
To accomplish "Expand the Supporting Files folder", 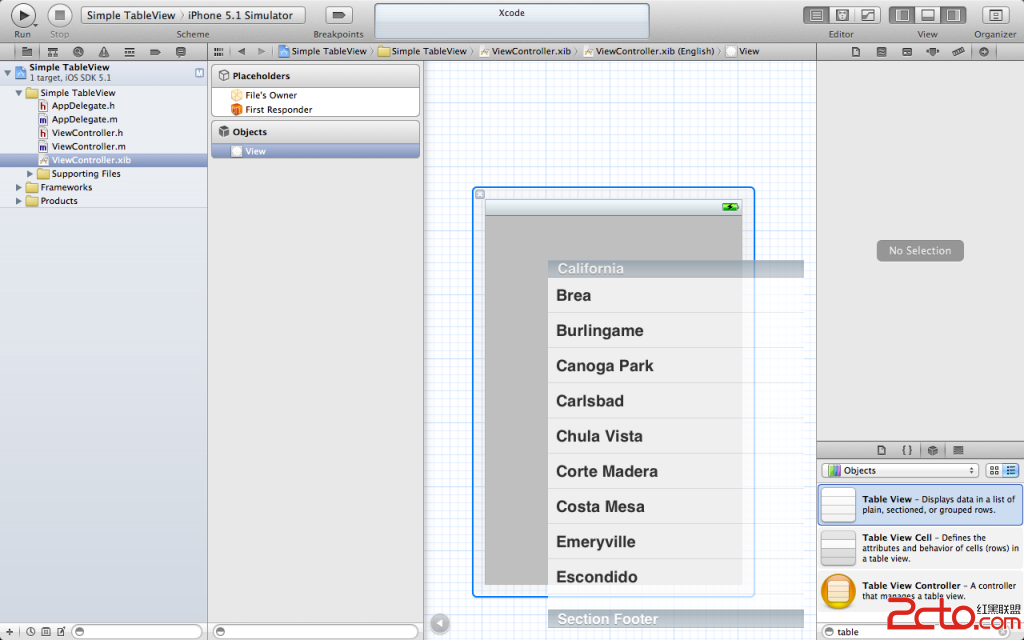I will [x=31, y=174].
